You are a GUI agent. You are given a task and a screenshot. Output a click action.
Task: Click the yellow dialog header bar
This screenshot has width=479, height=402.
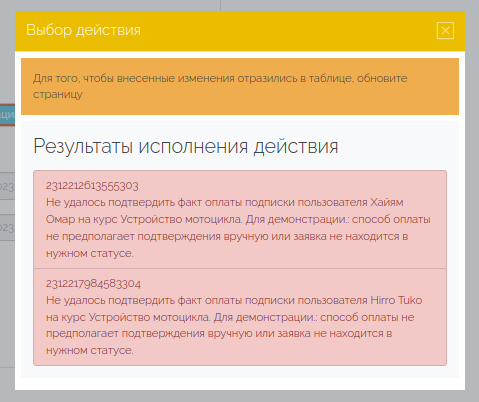tap(240, 31)
